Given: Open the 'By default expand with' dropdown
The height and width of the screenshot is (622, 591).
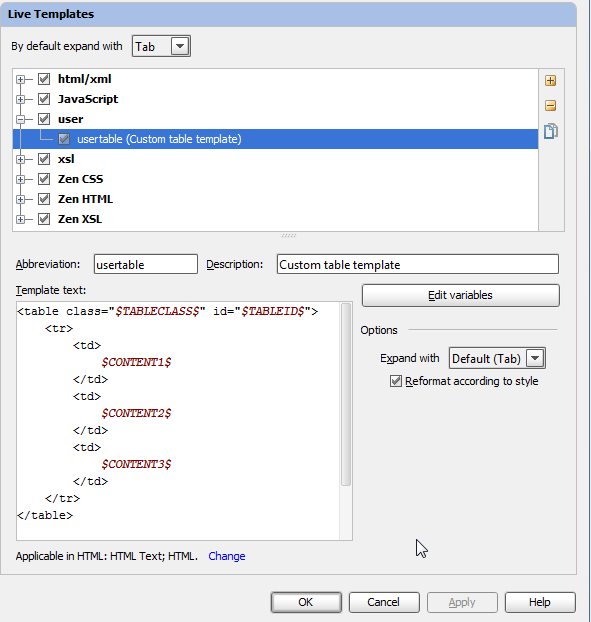Looking at the screenshot, I should 180,46.
